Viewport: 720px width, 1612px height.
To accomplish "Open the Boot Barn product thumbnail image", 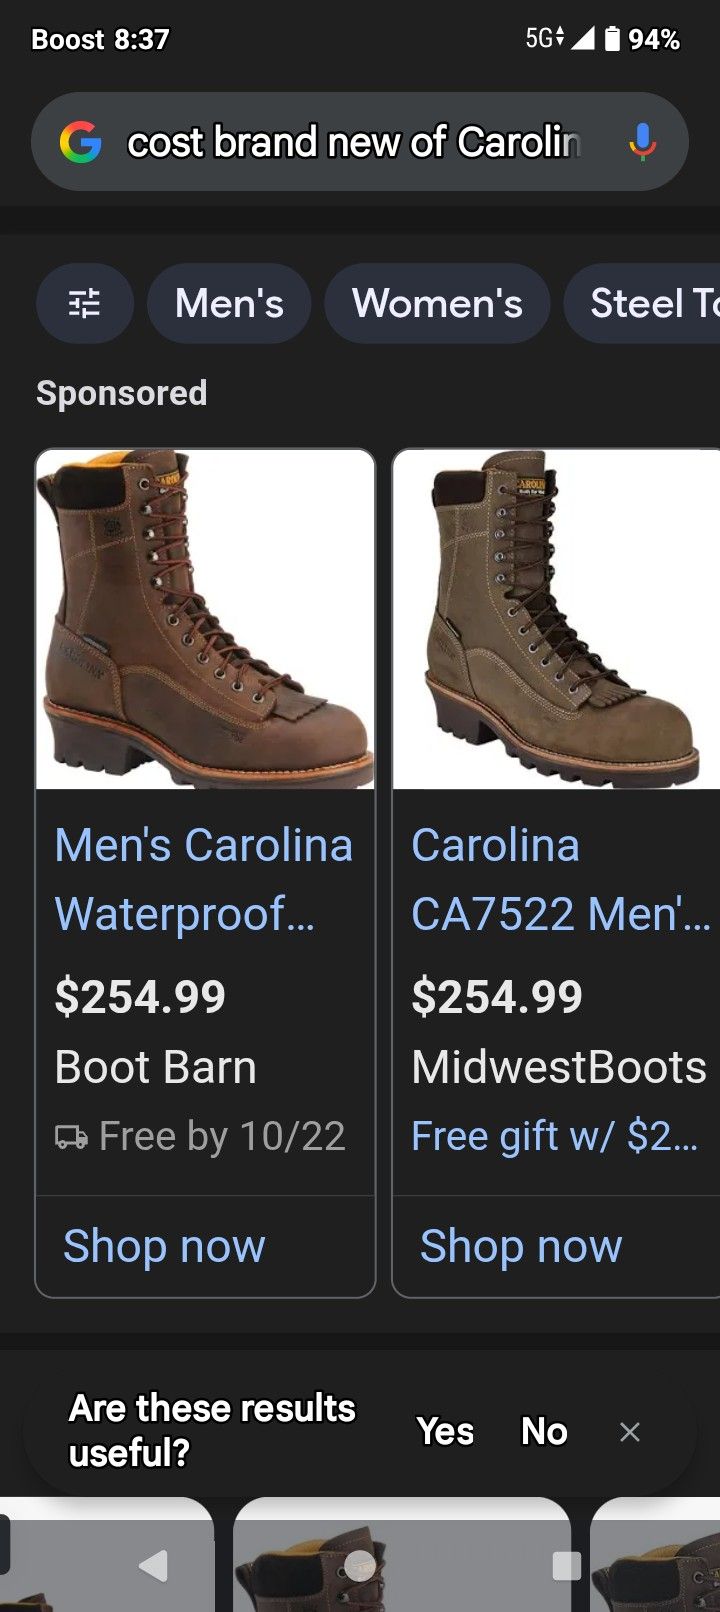I will [205, 622].
